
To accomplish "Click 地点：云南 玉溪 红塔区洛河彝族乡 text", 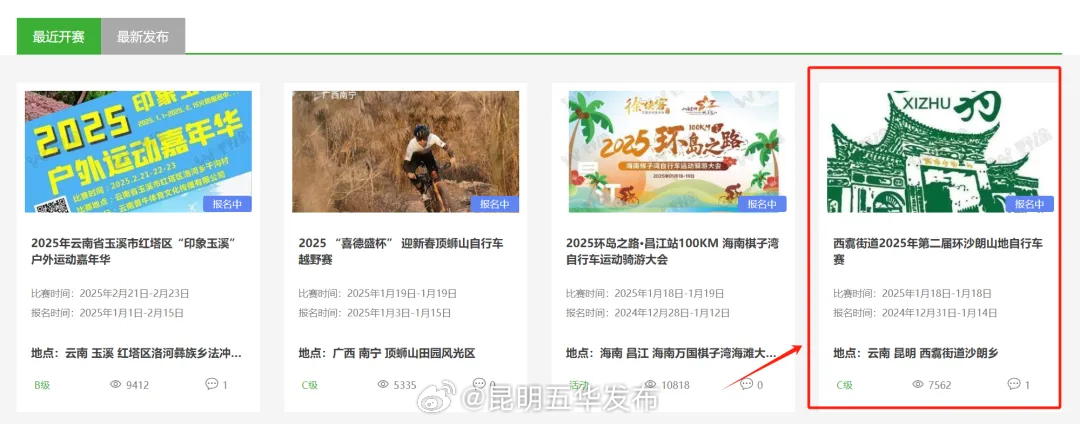I will pos(136,353).
